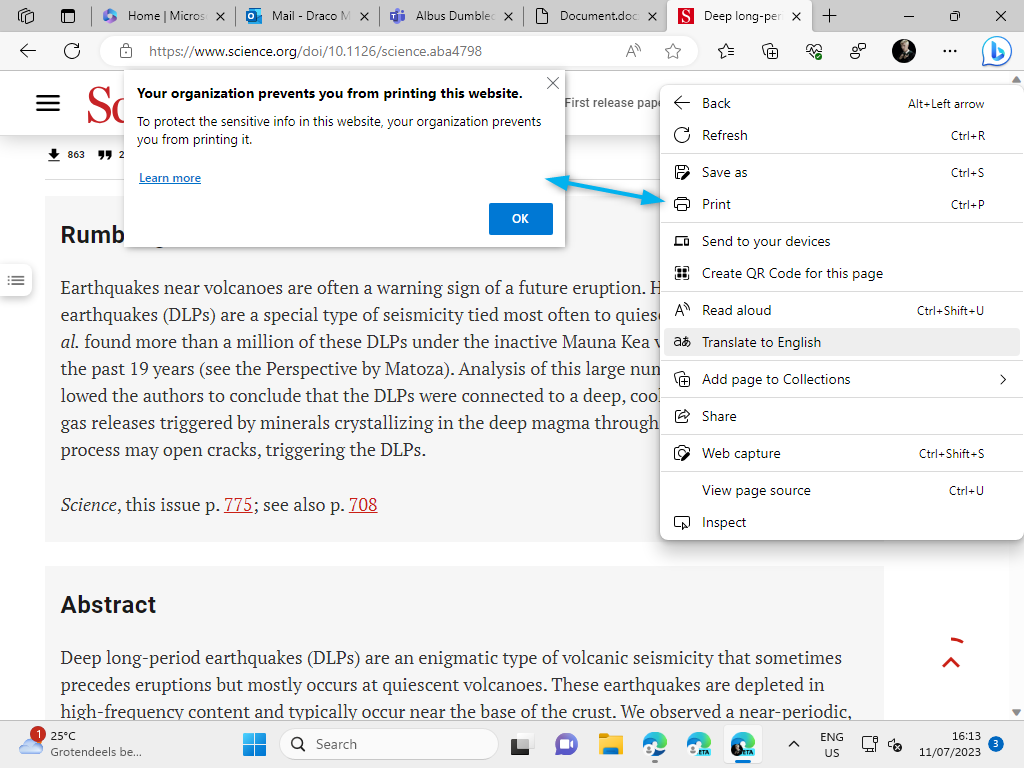
Task: Choose Translate to English menu item
Action: tap(761, 342)
